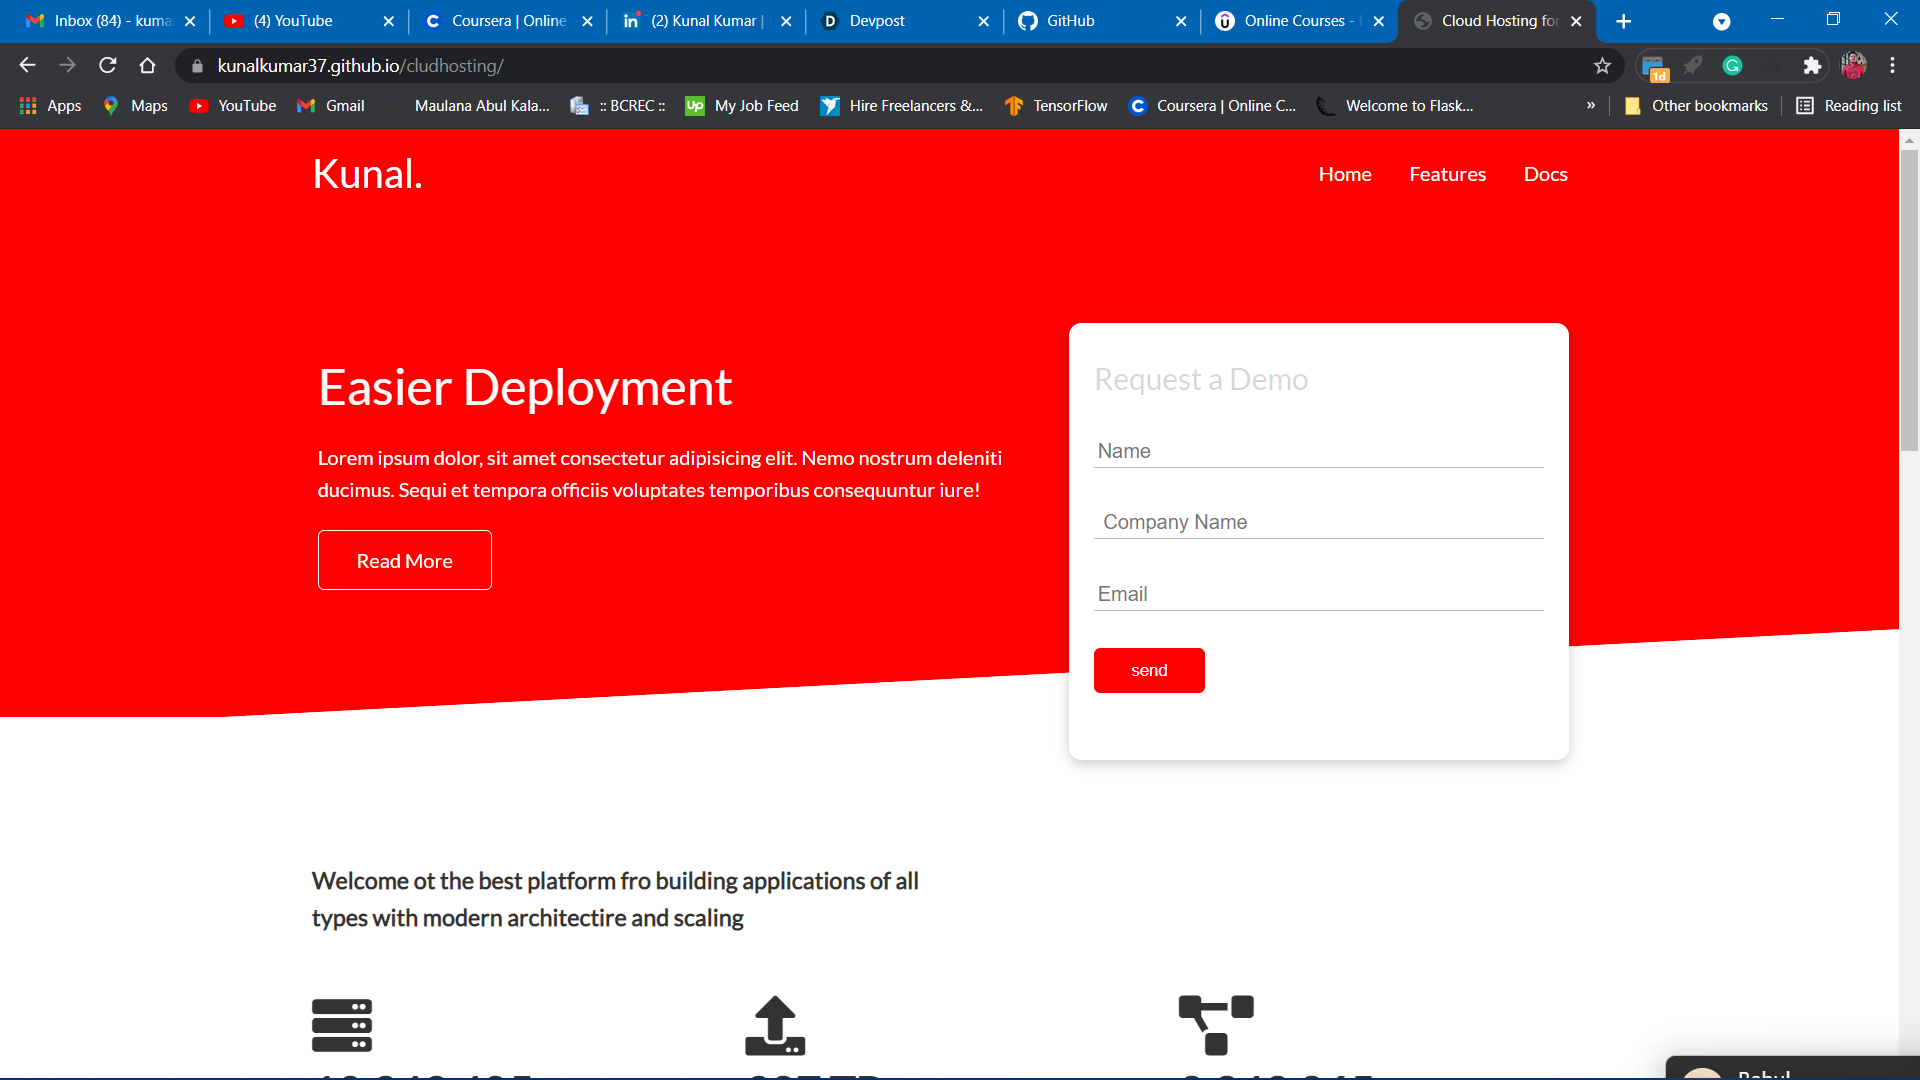
Task: Reload the current page
Action: click(108, 66)
